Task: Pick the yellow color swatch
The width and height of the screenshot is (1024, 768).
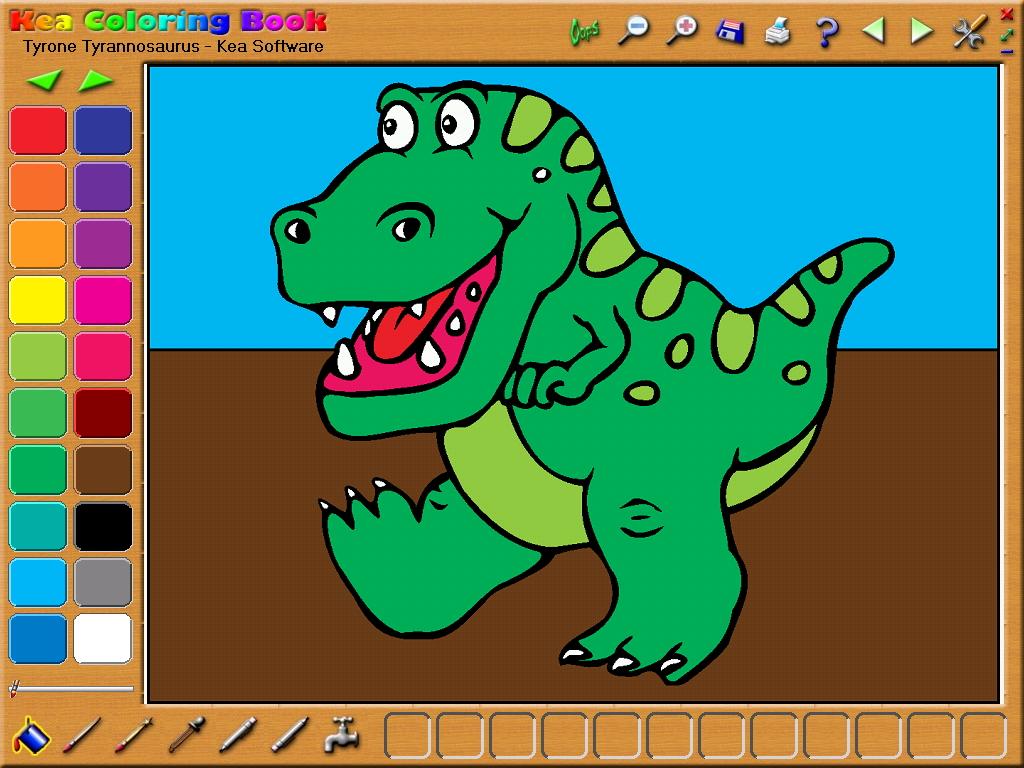Action: point(37,297)
